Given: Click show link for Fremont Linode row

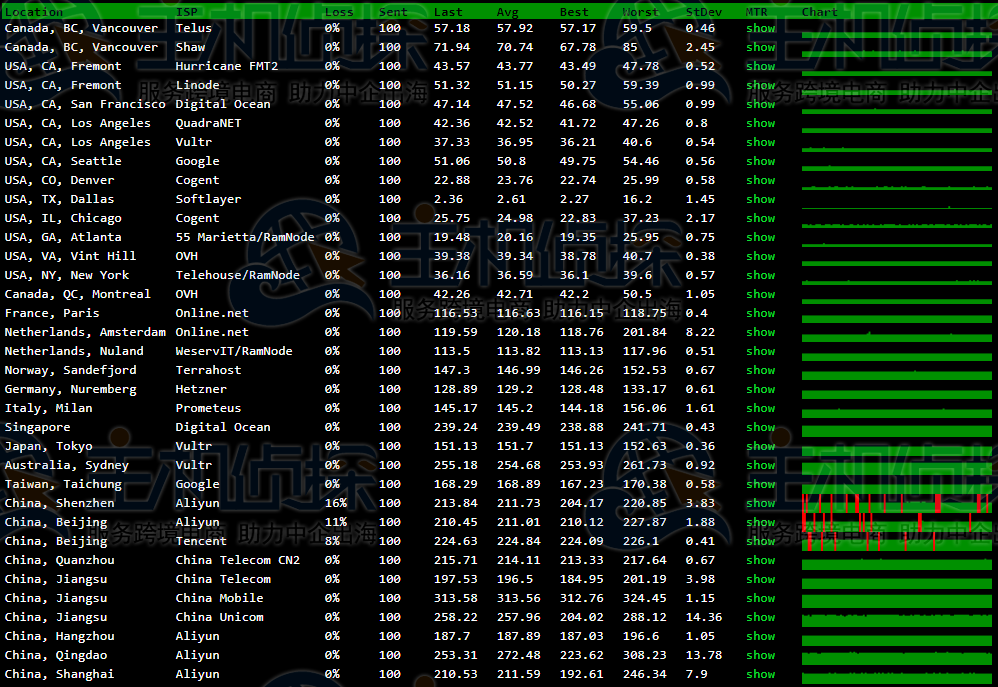Looking at the screenshot, I should pos(761,85).
